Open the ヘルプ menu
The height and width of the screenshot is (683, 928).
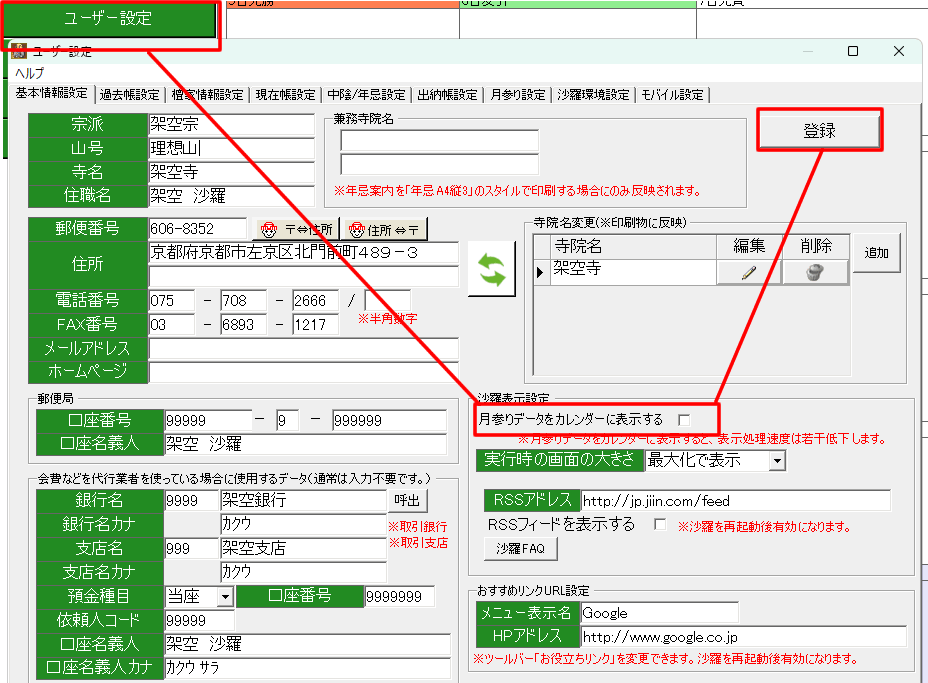pyautogui.click(x=30, y=73)
